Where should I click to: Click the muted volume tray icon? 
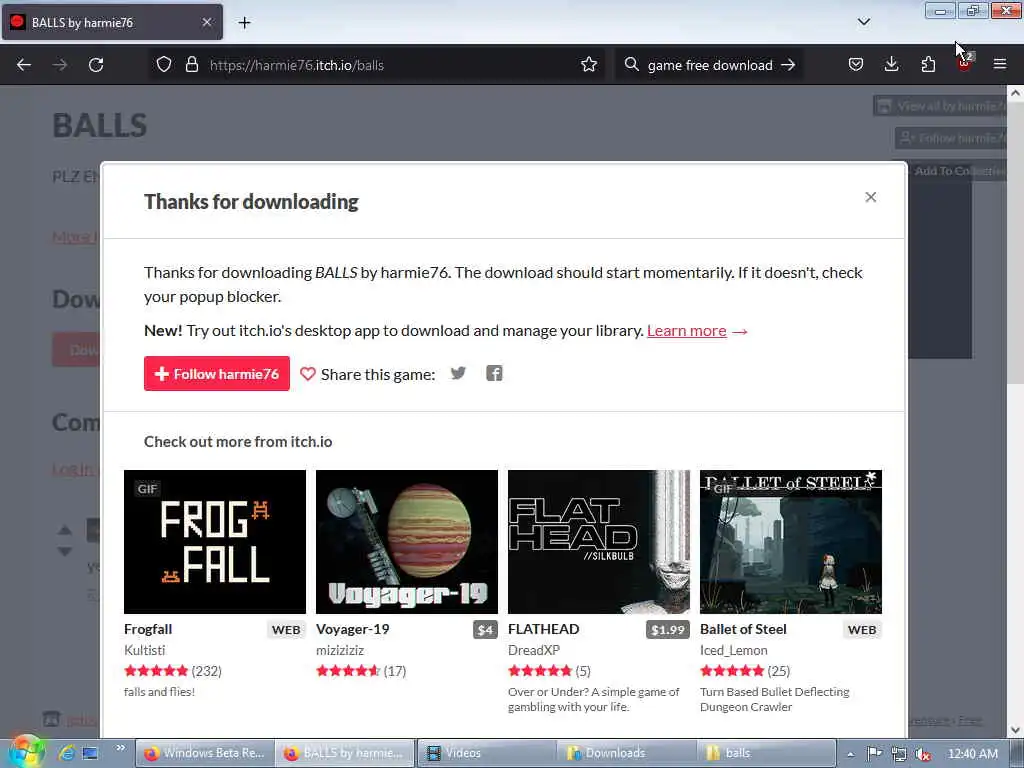[923, 754]
